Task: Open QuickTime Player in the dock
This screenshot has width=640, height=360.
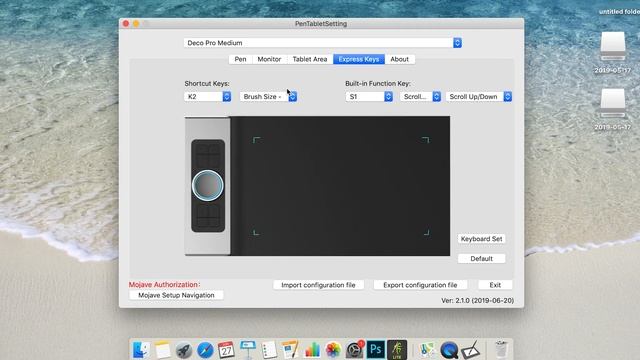Action: [449, 350]
